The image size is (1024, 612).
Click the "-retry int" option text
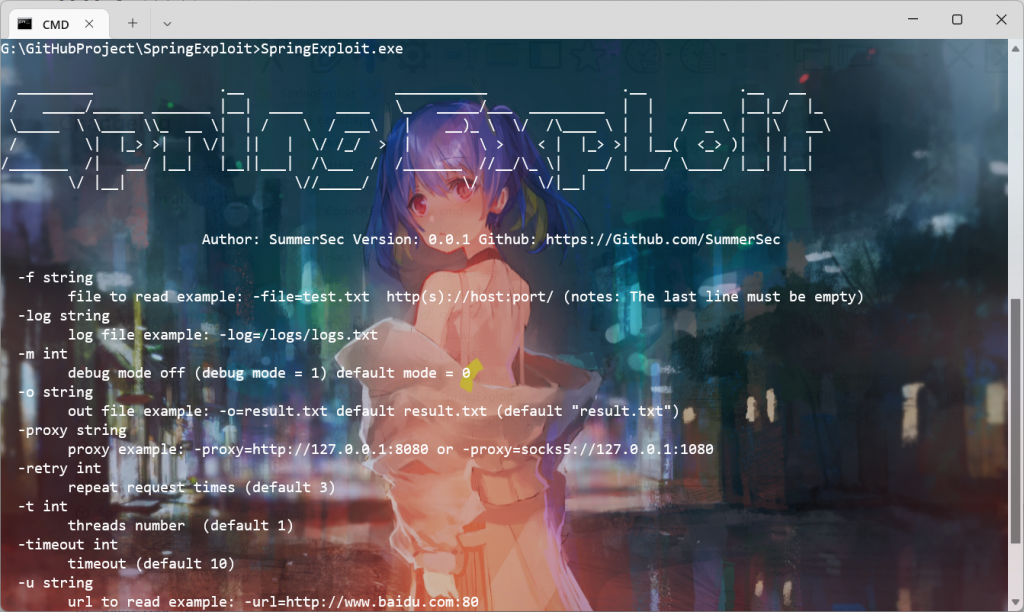coord(60,468)
